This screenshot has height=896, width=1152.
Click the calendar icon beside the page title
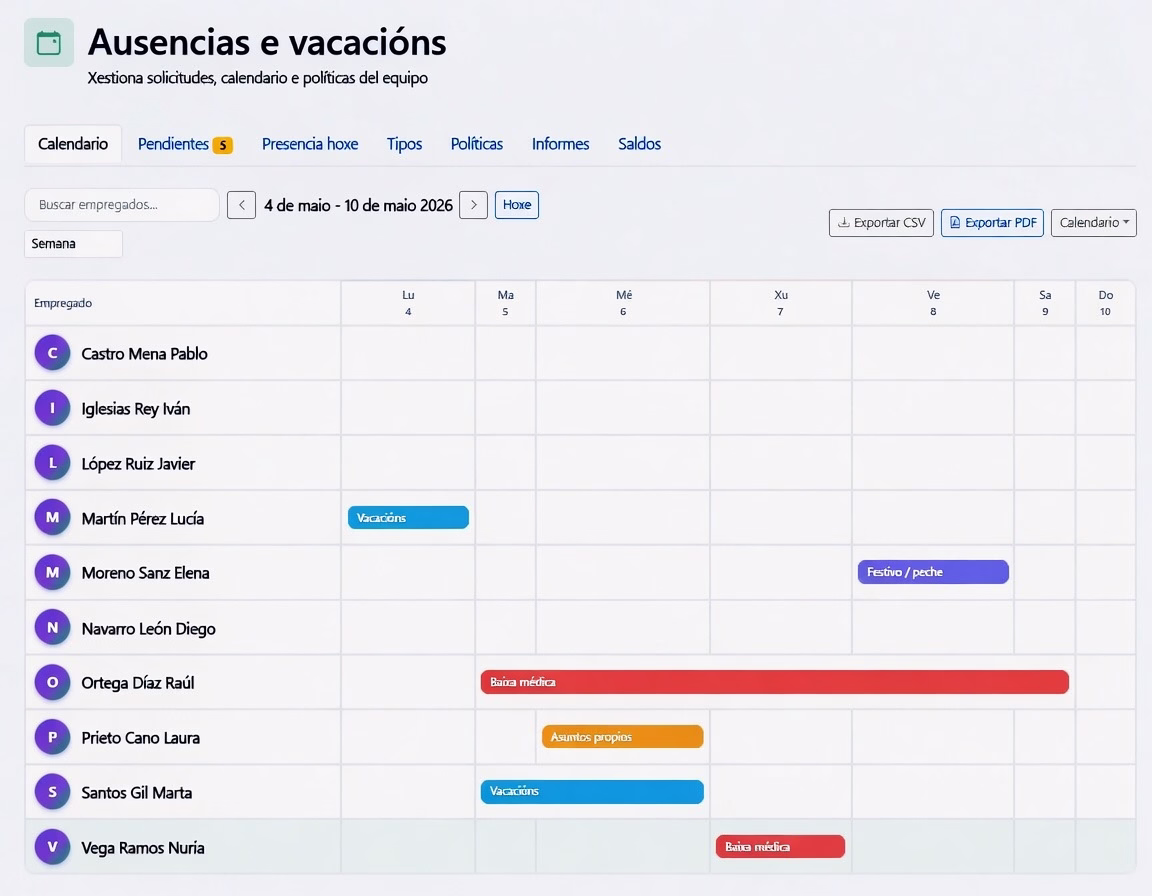(x=48, y=43)
